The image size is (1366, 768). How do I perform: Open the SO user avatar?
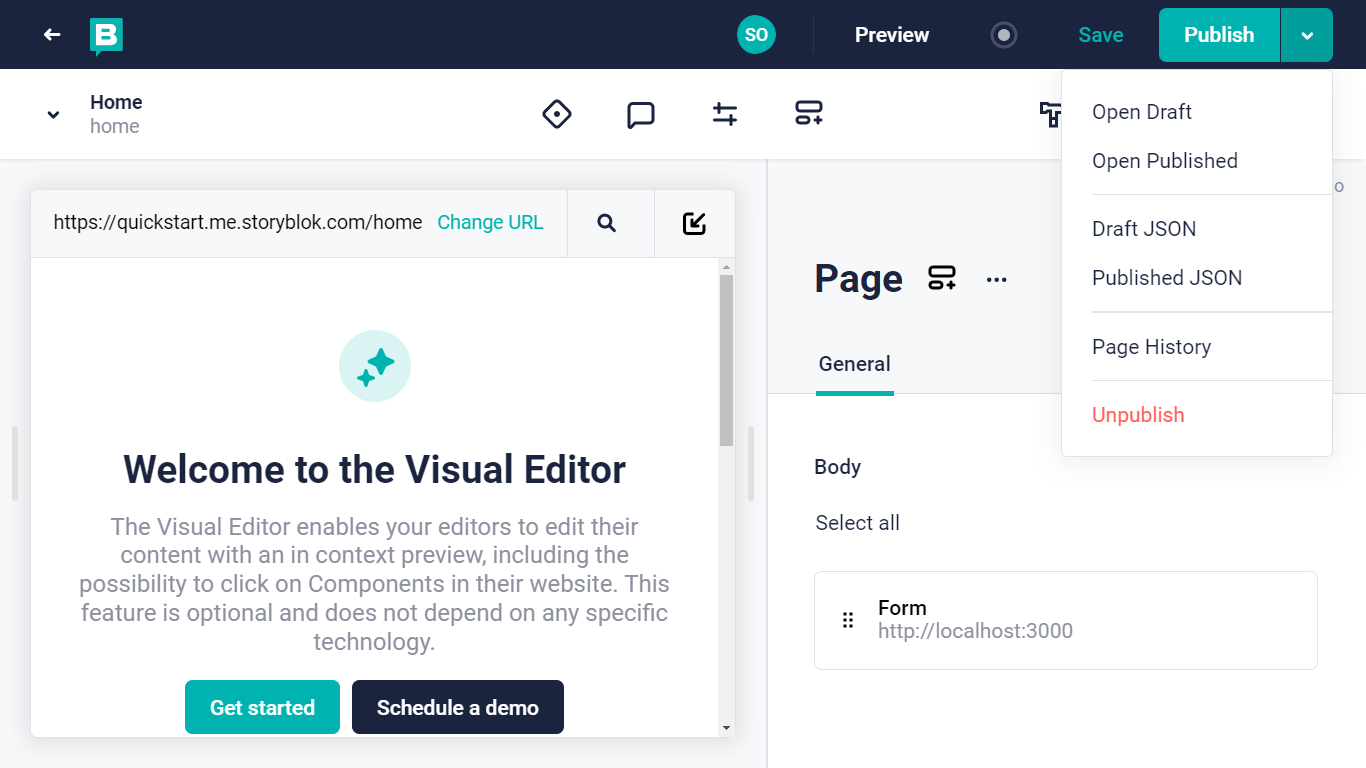[x=756, y=35]
